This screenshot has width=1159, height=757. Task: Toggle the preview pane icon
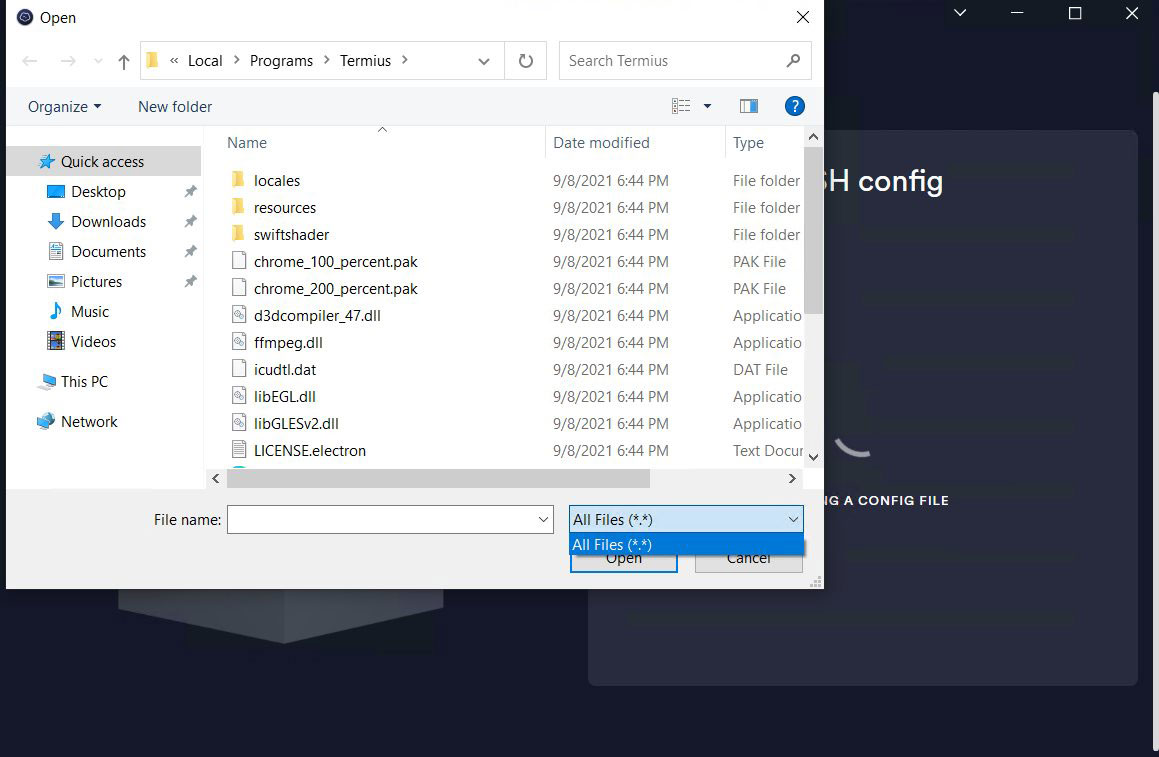pos(749,106)
